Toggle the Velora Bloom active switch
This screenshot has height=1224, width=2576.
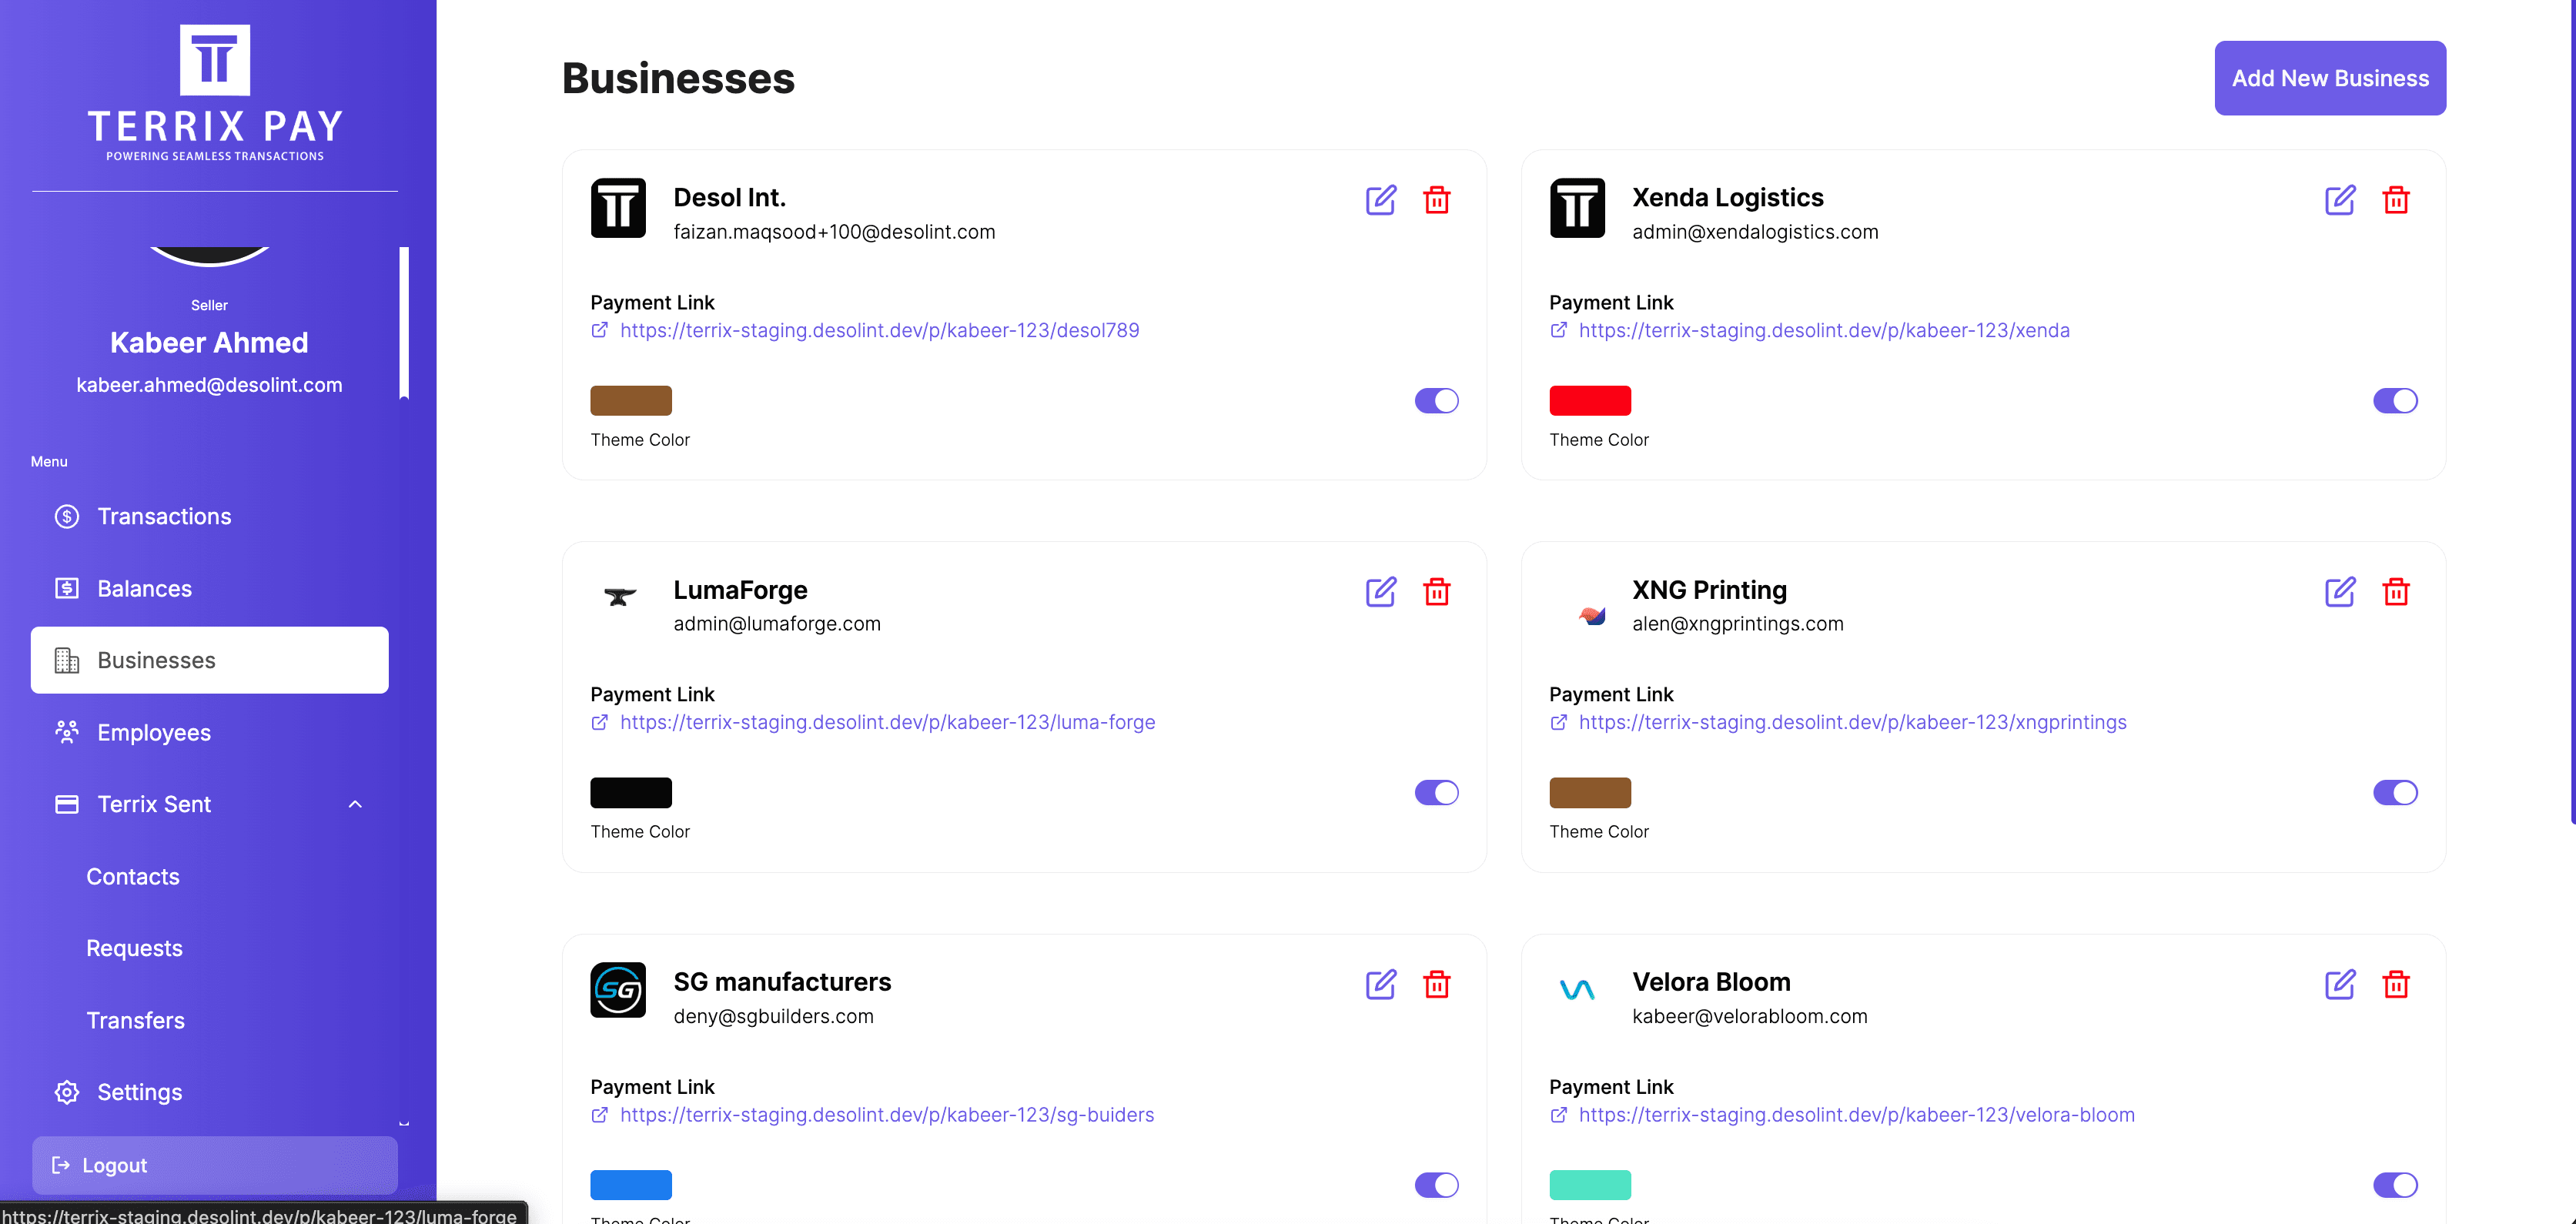2395,1185
